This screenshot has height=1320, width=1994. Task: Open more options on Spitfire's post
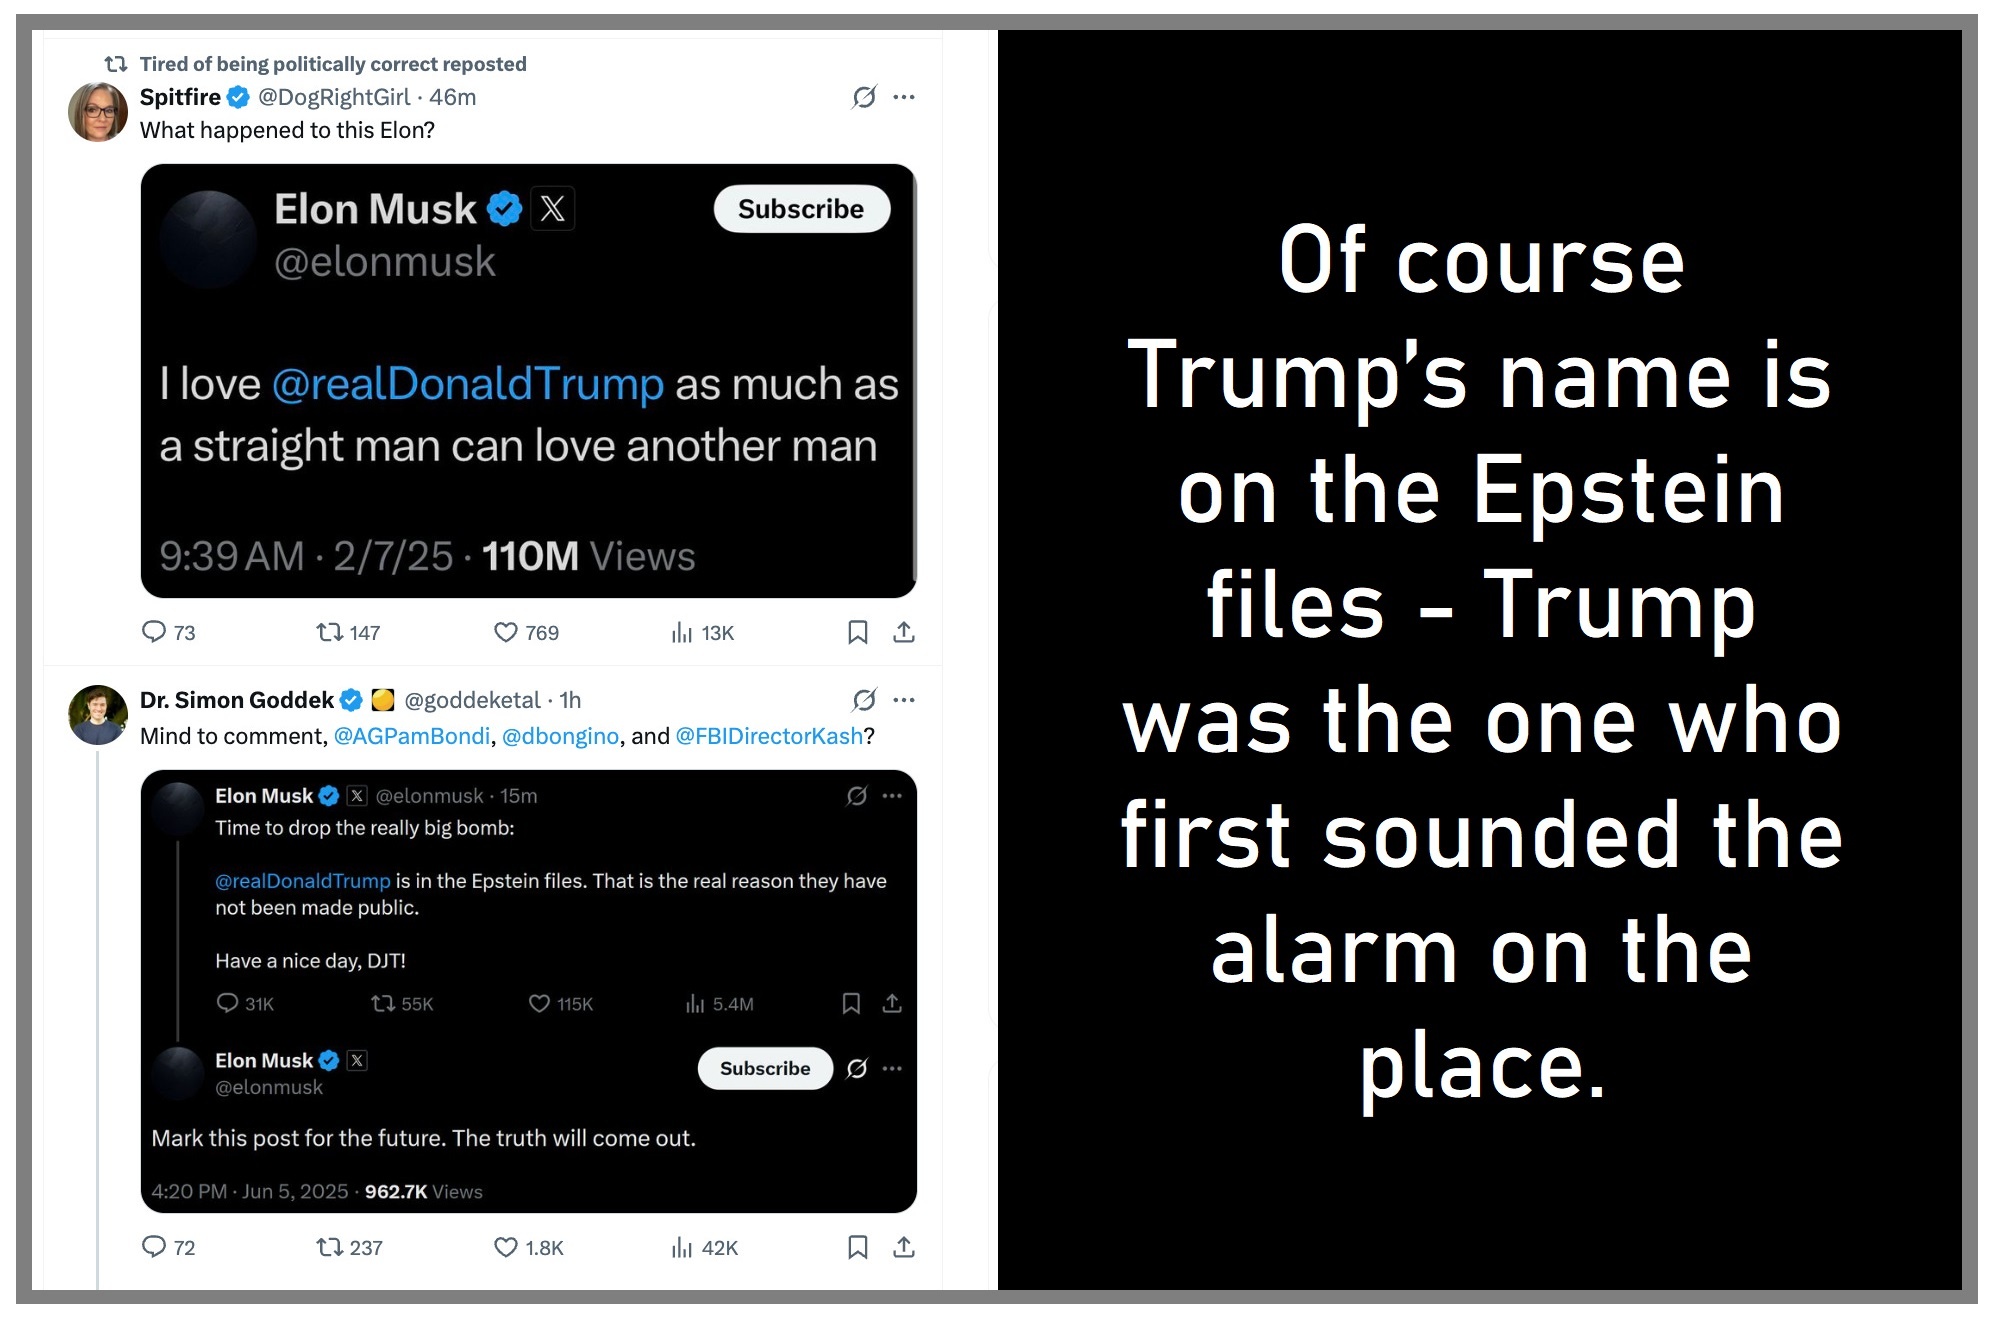point(904,97)
